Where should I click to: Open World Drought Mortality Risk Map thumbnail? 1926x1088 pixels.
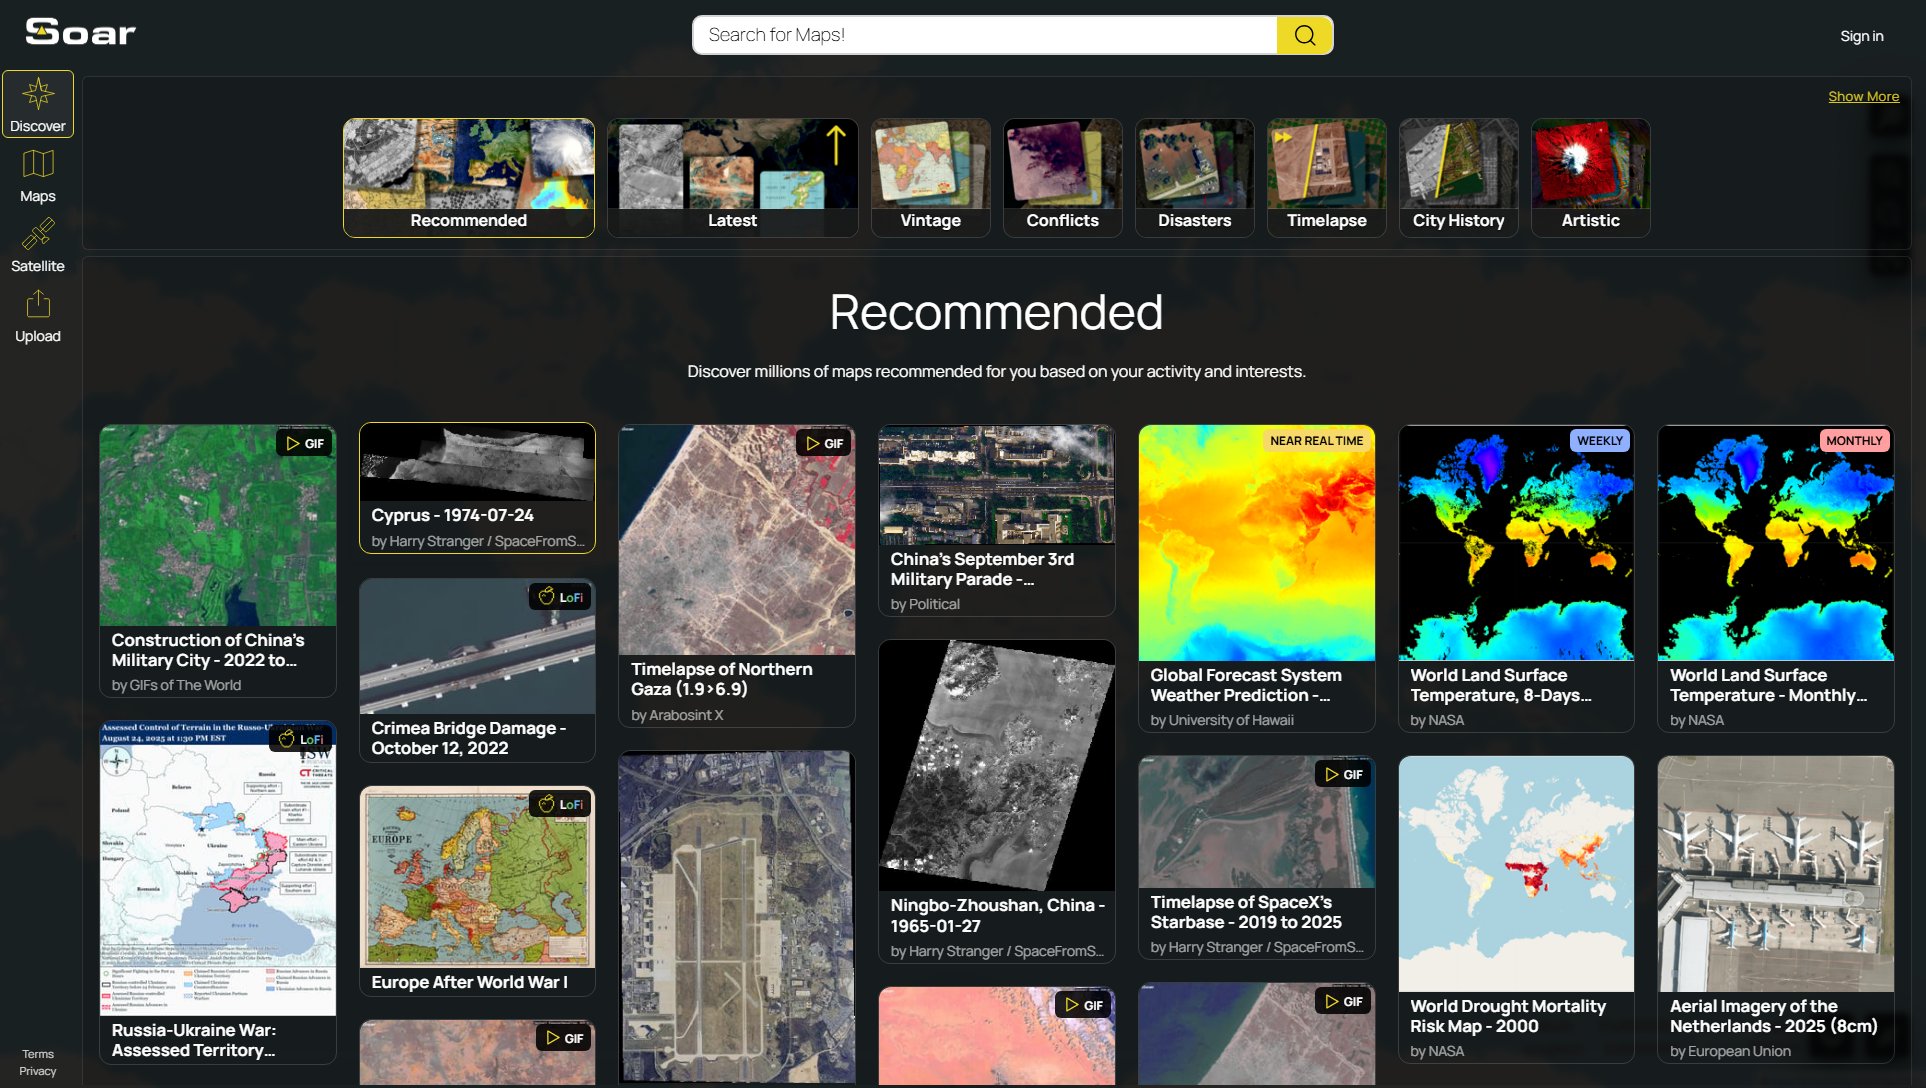pos(1516,874)
